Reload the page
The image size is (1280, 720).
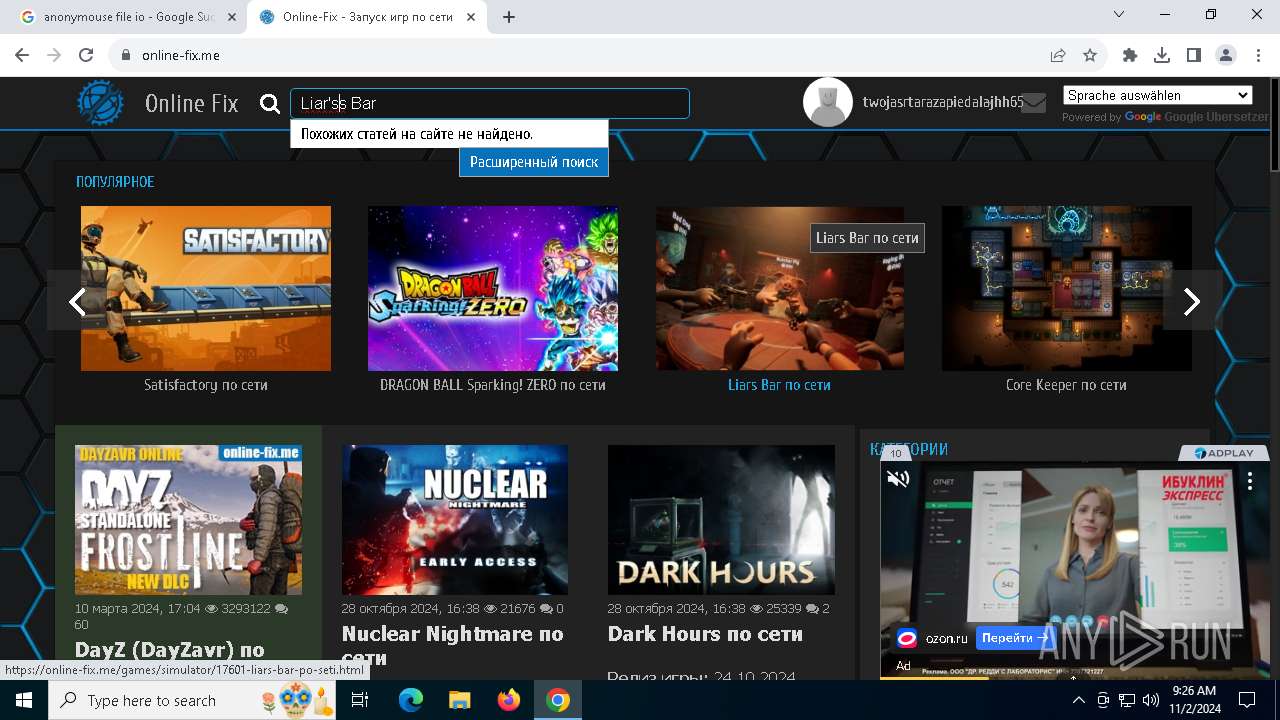86,56
